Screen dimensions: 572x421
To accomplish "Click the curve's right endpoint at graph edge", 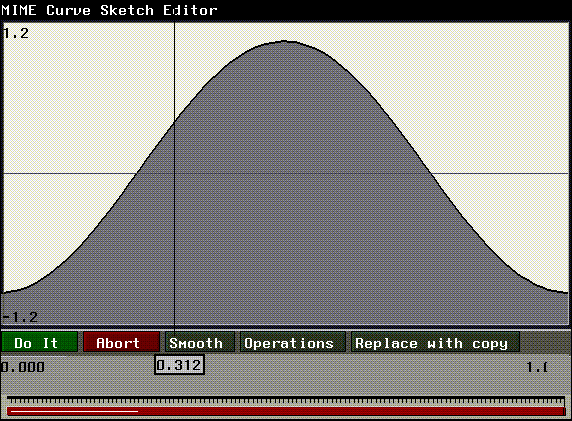I will point(567,292).
